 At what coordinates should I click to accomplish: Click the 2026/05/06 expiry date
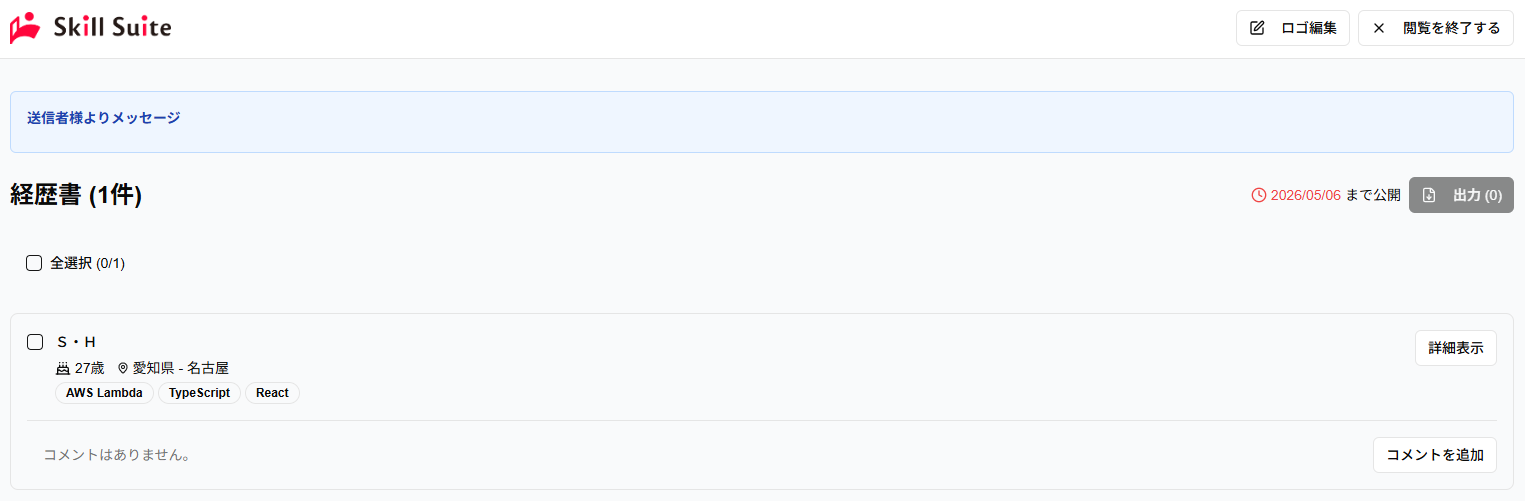tap(1305, 195)
